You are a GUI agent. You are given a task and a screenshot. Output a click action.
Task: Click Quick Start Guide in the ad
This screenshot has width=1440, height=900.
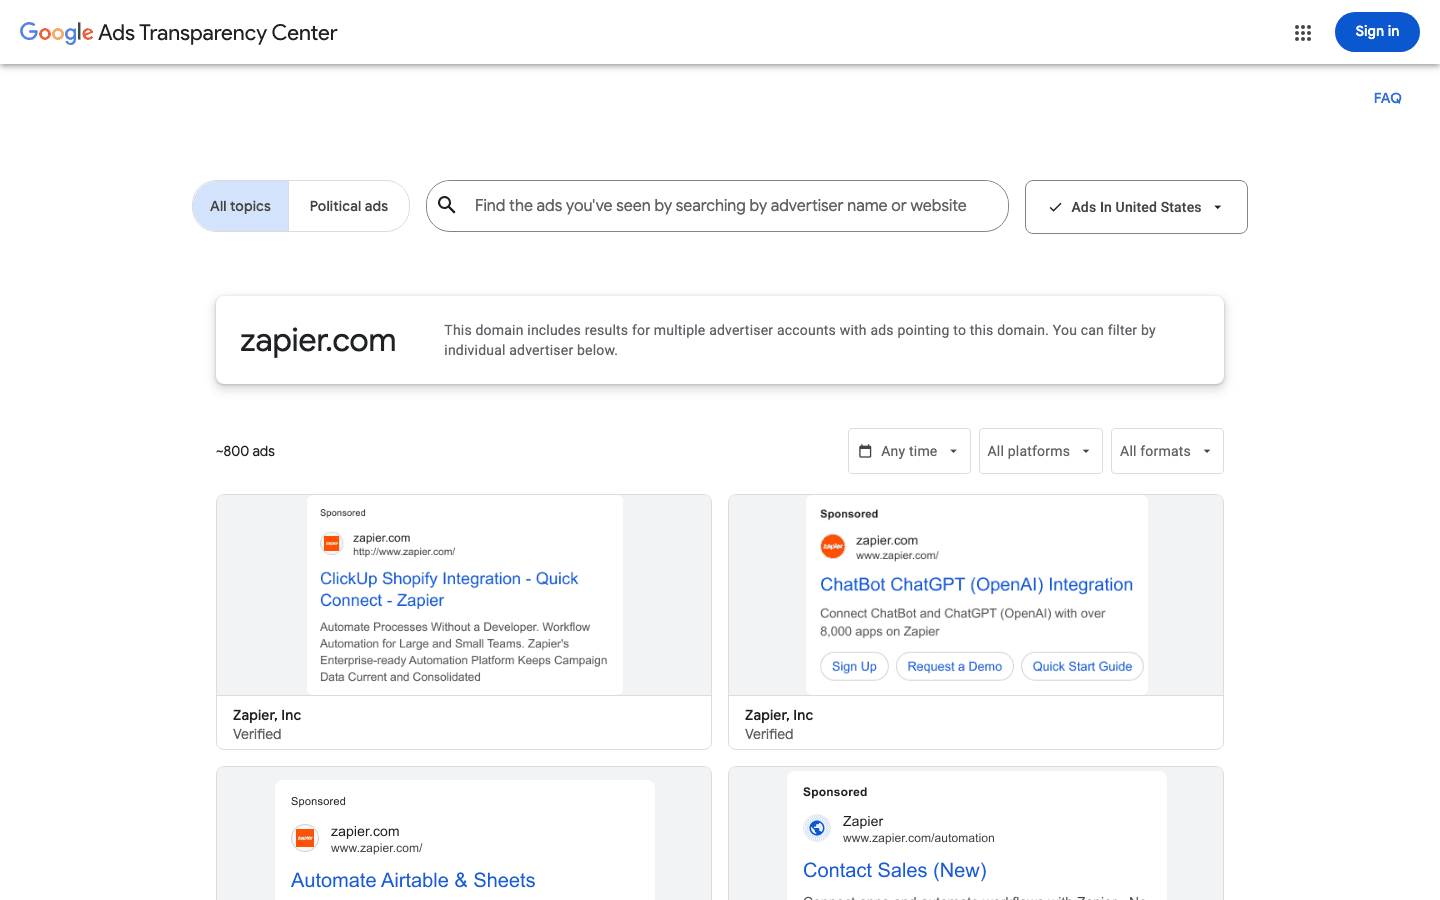(x=1082, y=667)
